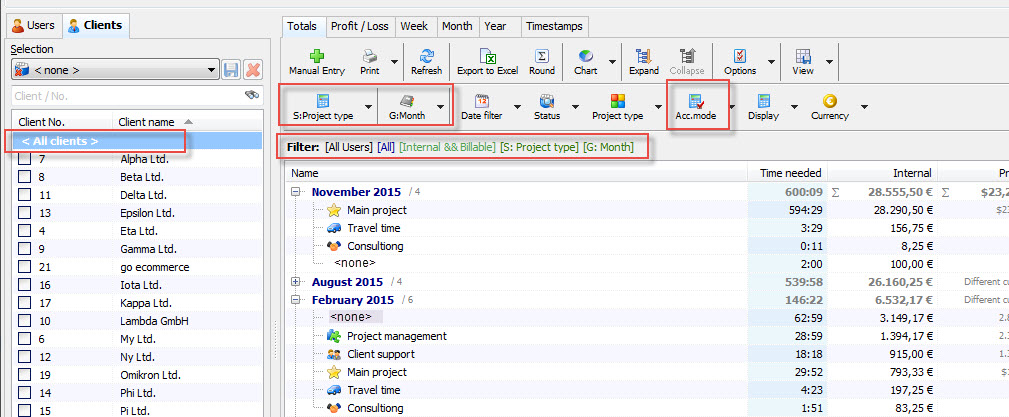Viewport: 1009px width, 417px height.
Task: Tick the checkbox for Iota Ltd.
Action: click(24, 285)
